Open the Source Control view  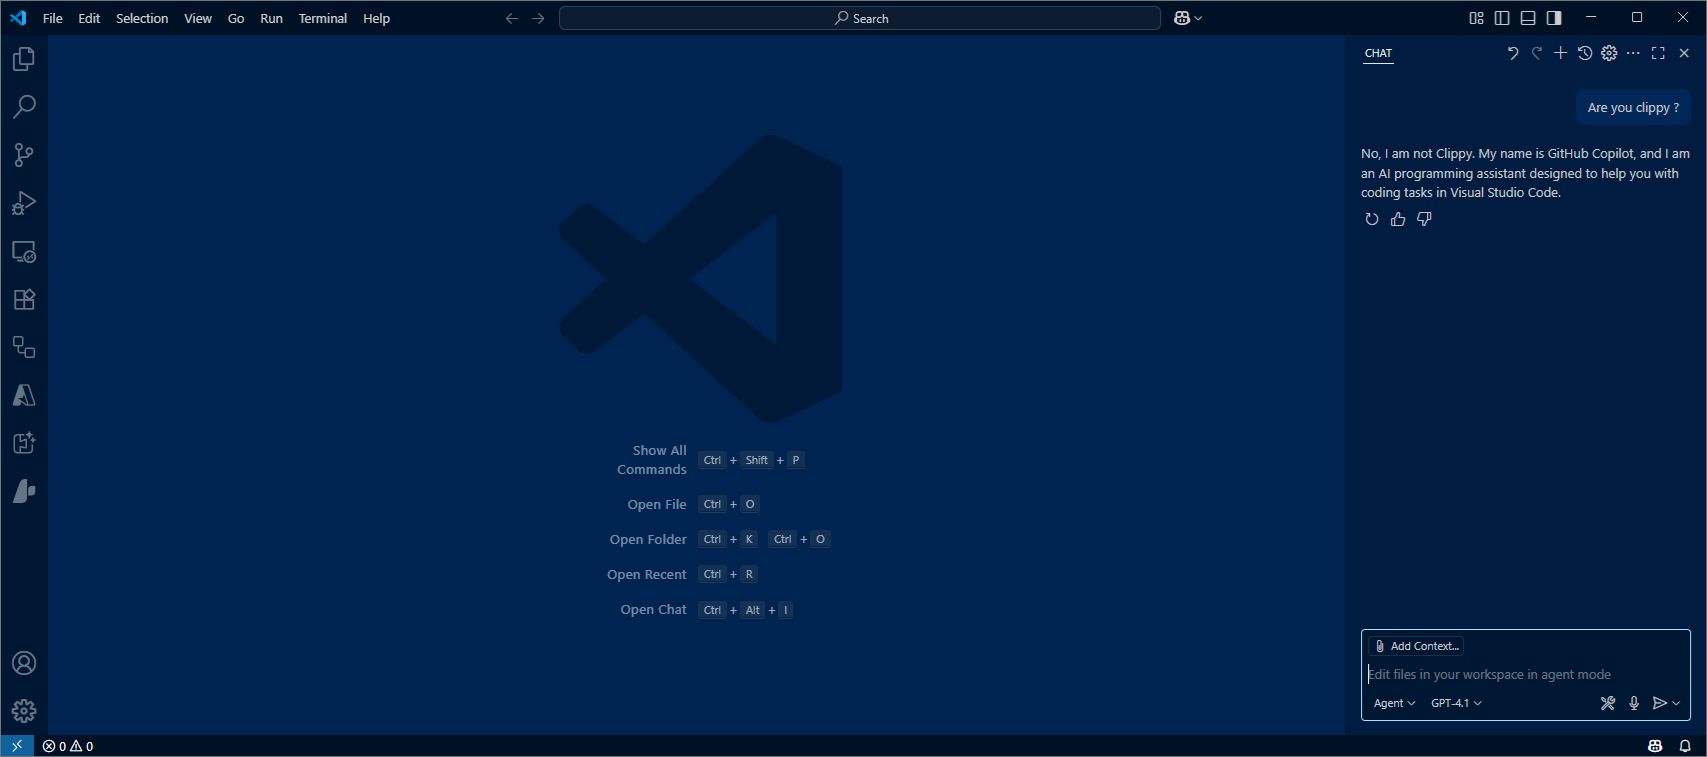coord(24,155)
